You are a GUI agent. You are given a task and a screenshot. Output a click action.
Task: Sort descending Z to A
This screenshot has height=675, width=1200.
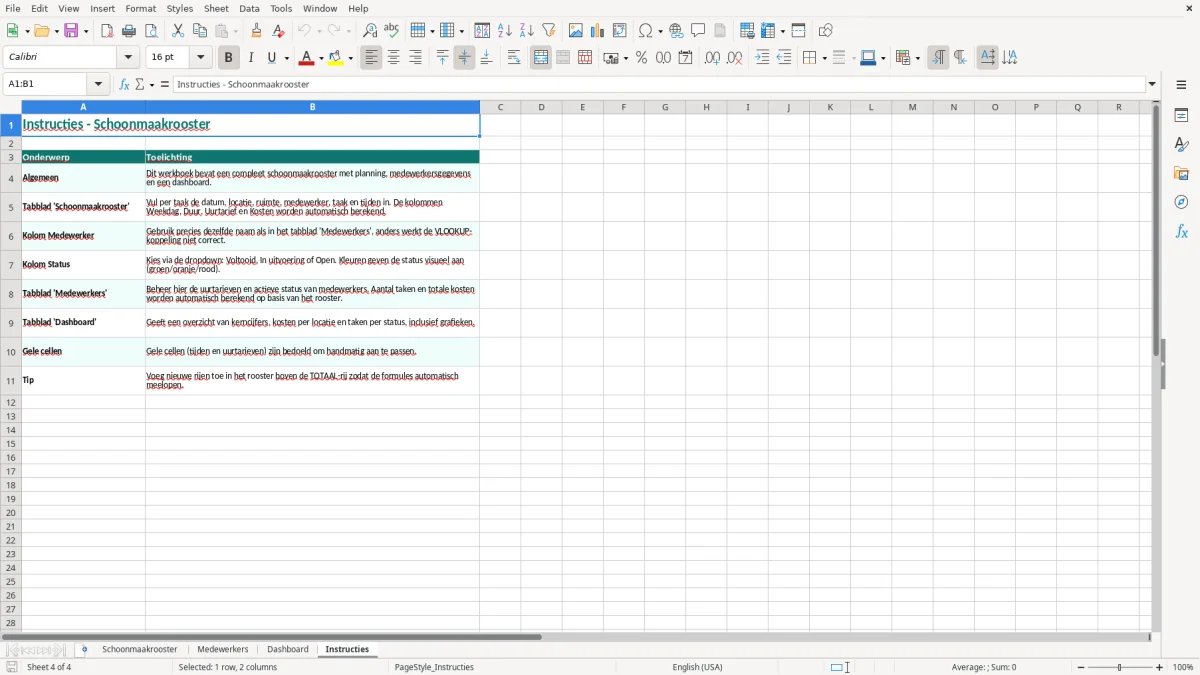(527, 31)
